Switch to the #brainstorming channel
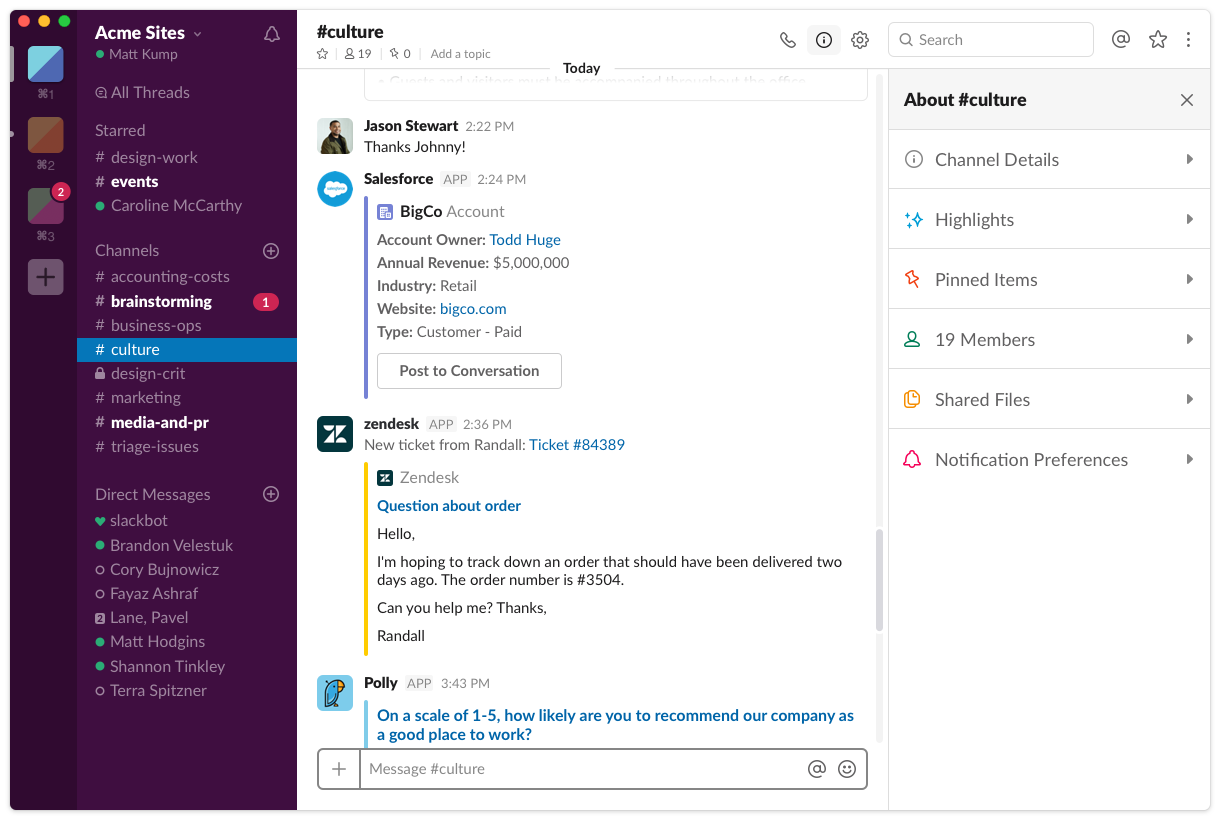This screenshot has width=1220, height=820. tap(163, 301)
